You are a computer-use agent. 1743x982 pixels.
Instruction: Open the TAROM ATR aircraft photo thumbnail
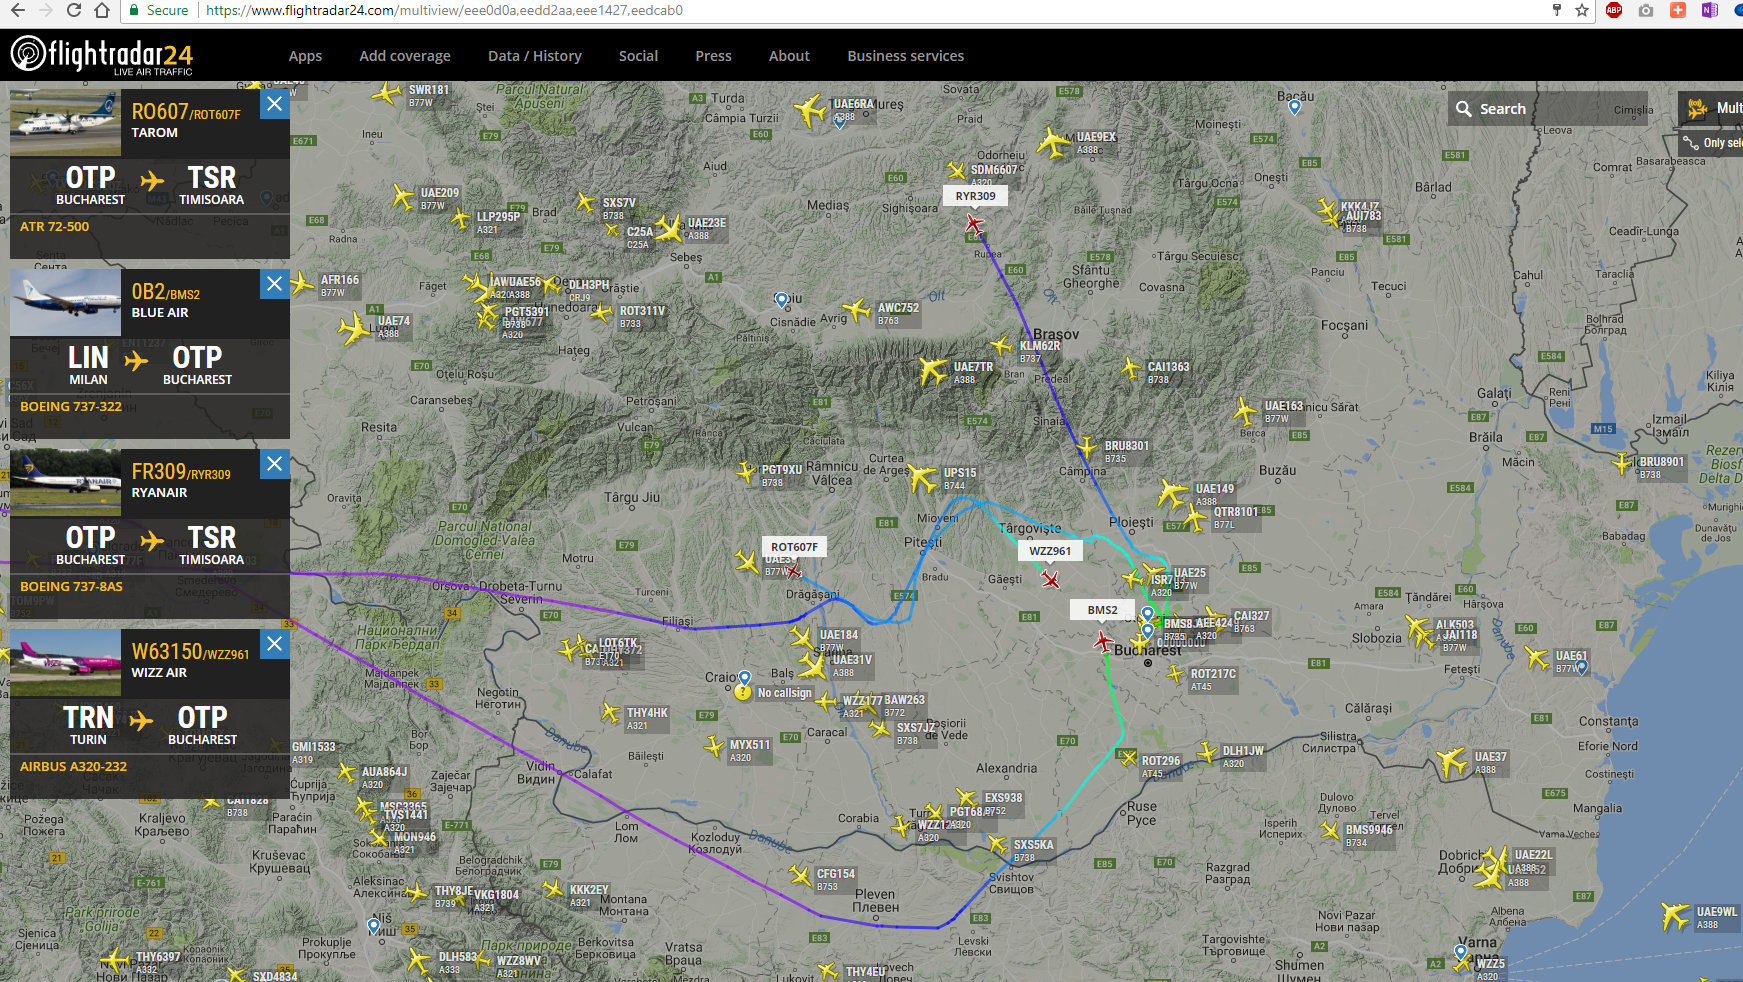[x=65, y=122]
